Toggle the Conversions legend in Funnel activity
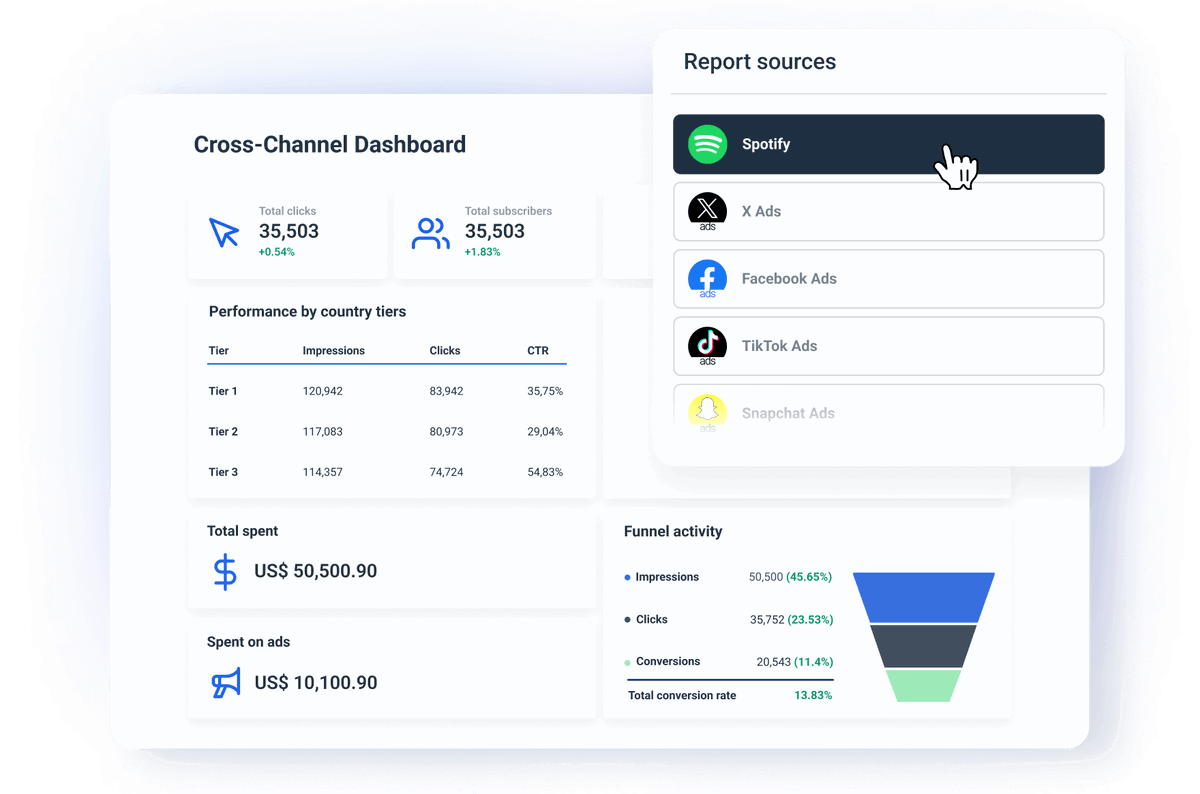The height and width of the screenshot is (794, 1200). click(x=668, y=661)
